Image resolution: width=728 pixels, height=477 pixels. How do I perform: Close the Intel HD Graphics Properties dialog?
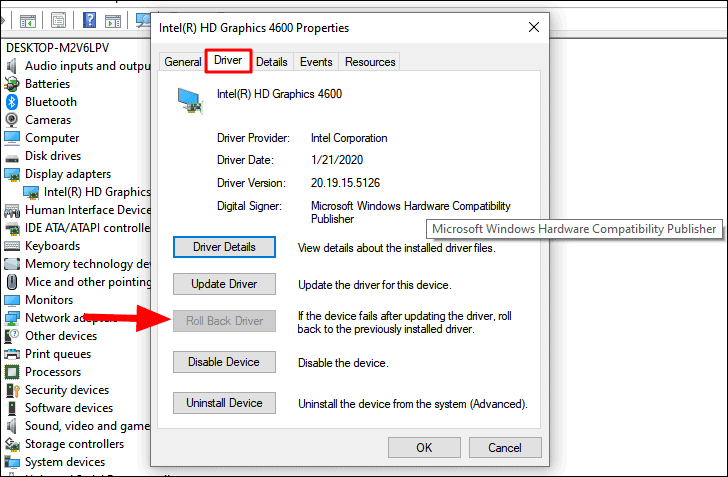pos(534,27)
